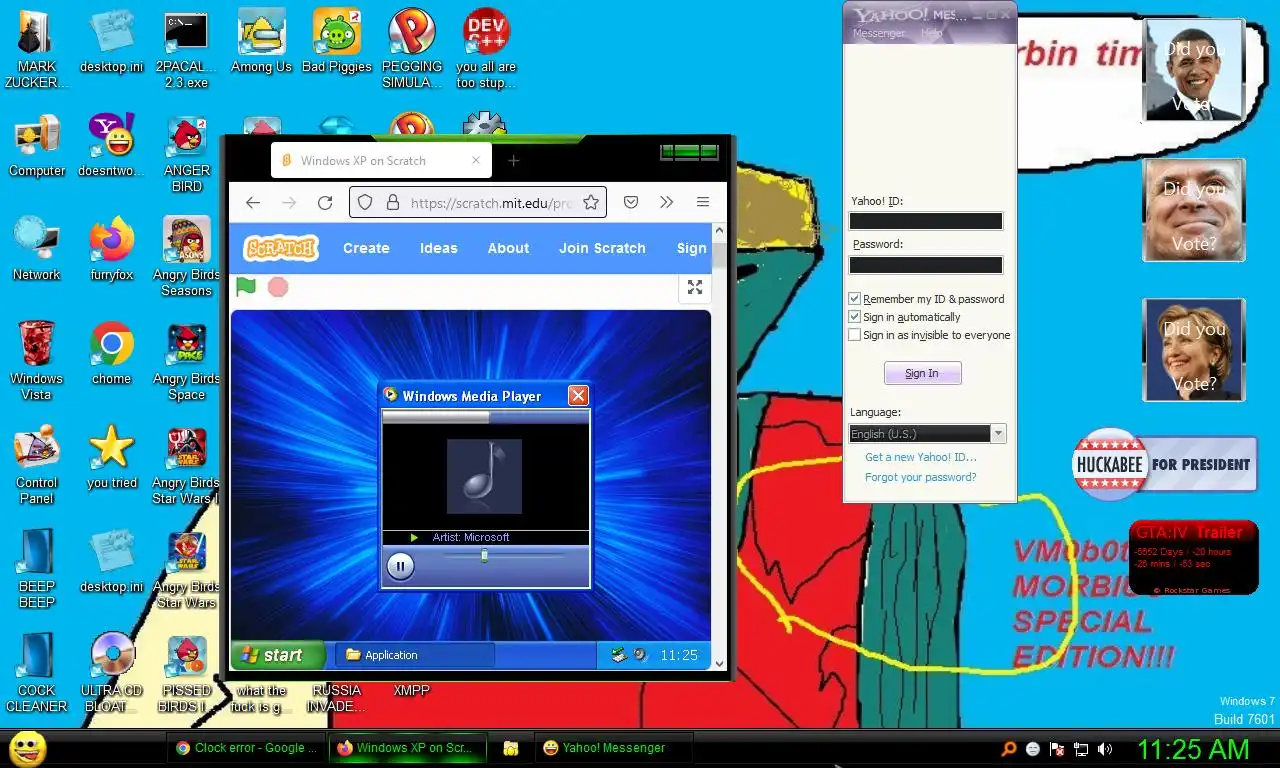Open a new Firefox tab

point(513,160)
